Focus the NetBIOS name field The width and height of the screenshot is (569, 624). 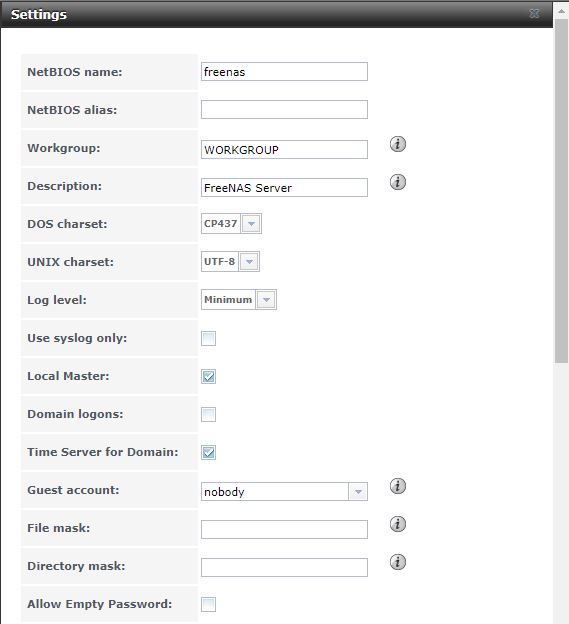pyautogui.click(x=284, y=72)
